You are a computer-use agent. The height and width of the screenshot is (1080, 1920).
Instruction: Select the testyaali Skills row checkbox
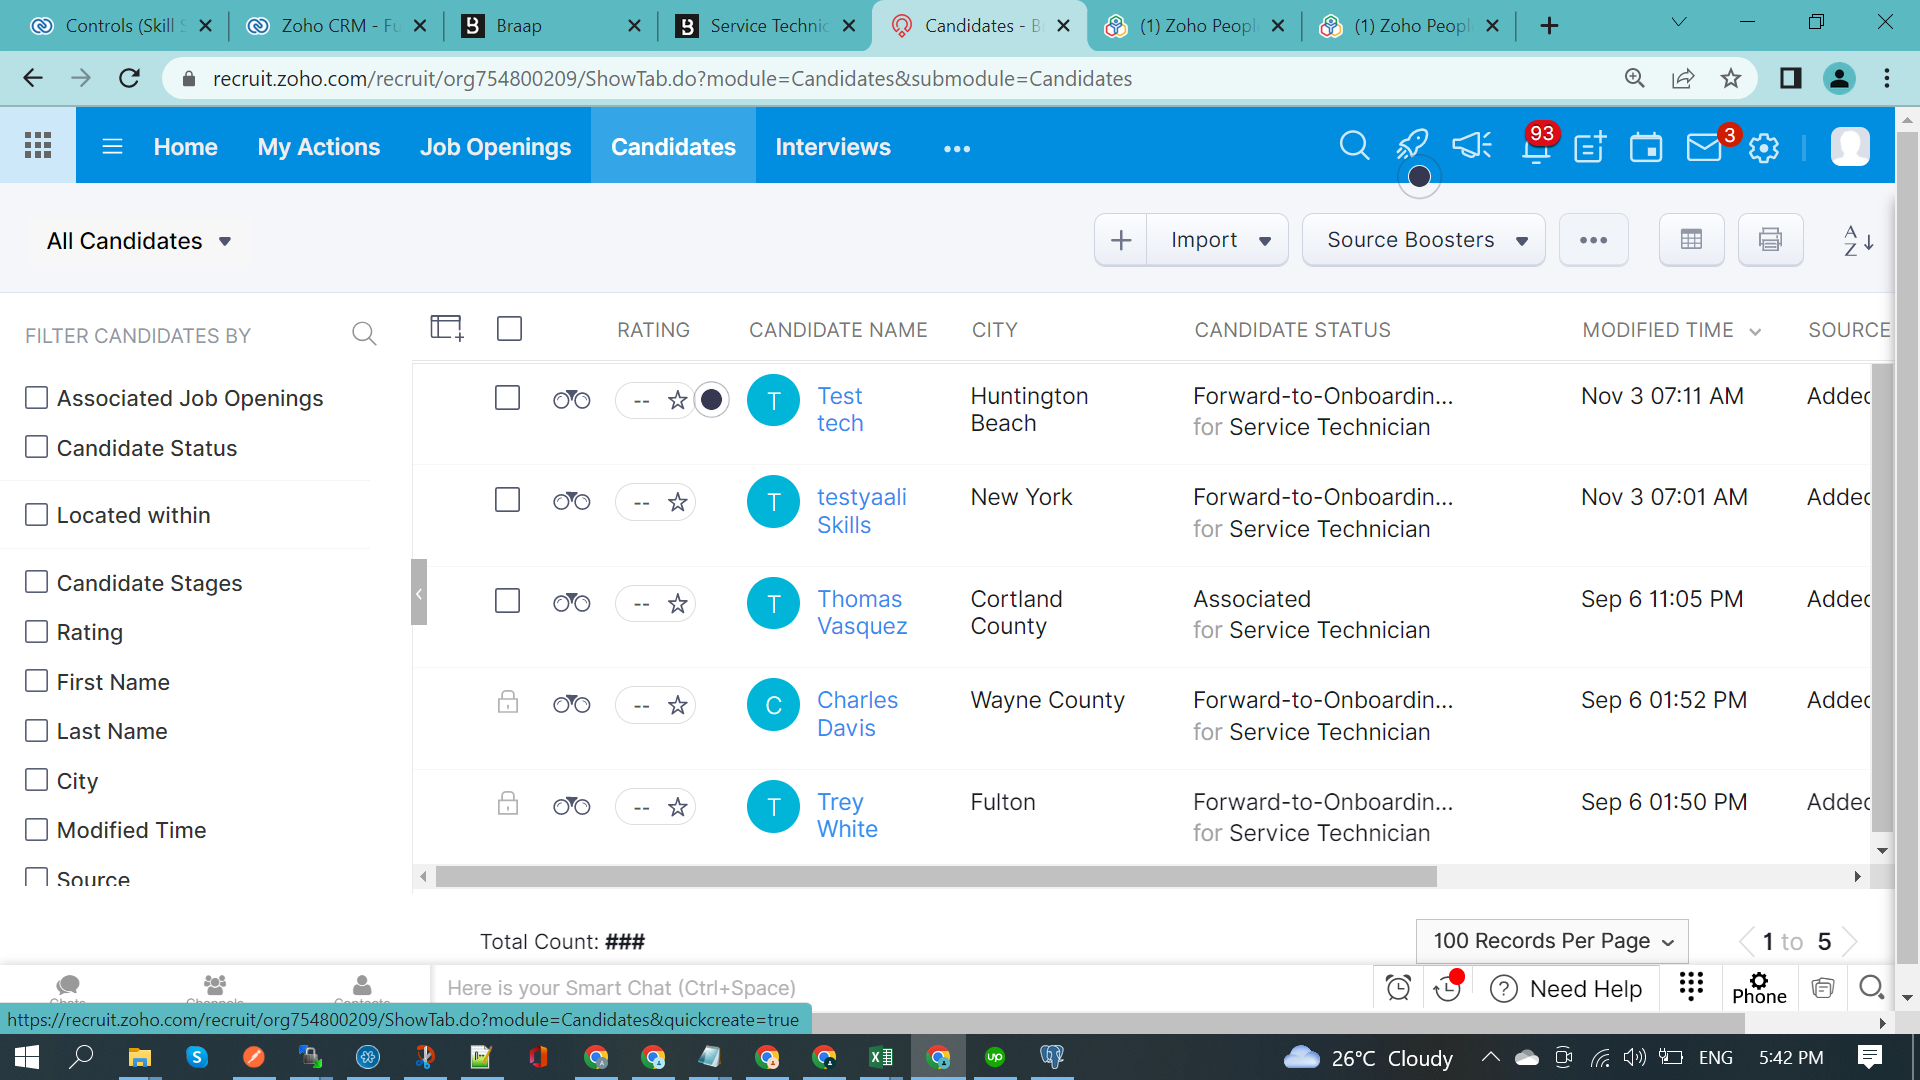pos(508,500)
